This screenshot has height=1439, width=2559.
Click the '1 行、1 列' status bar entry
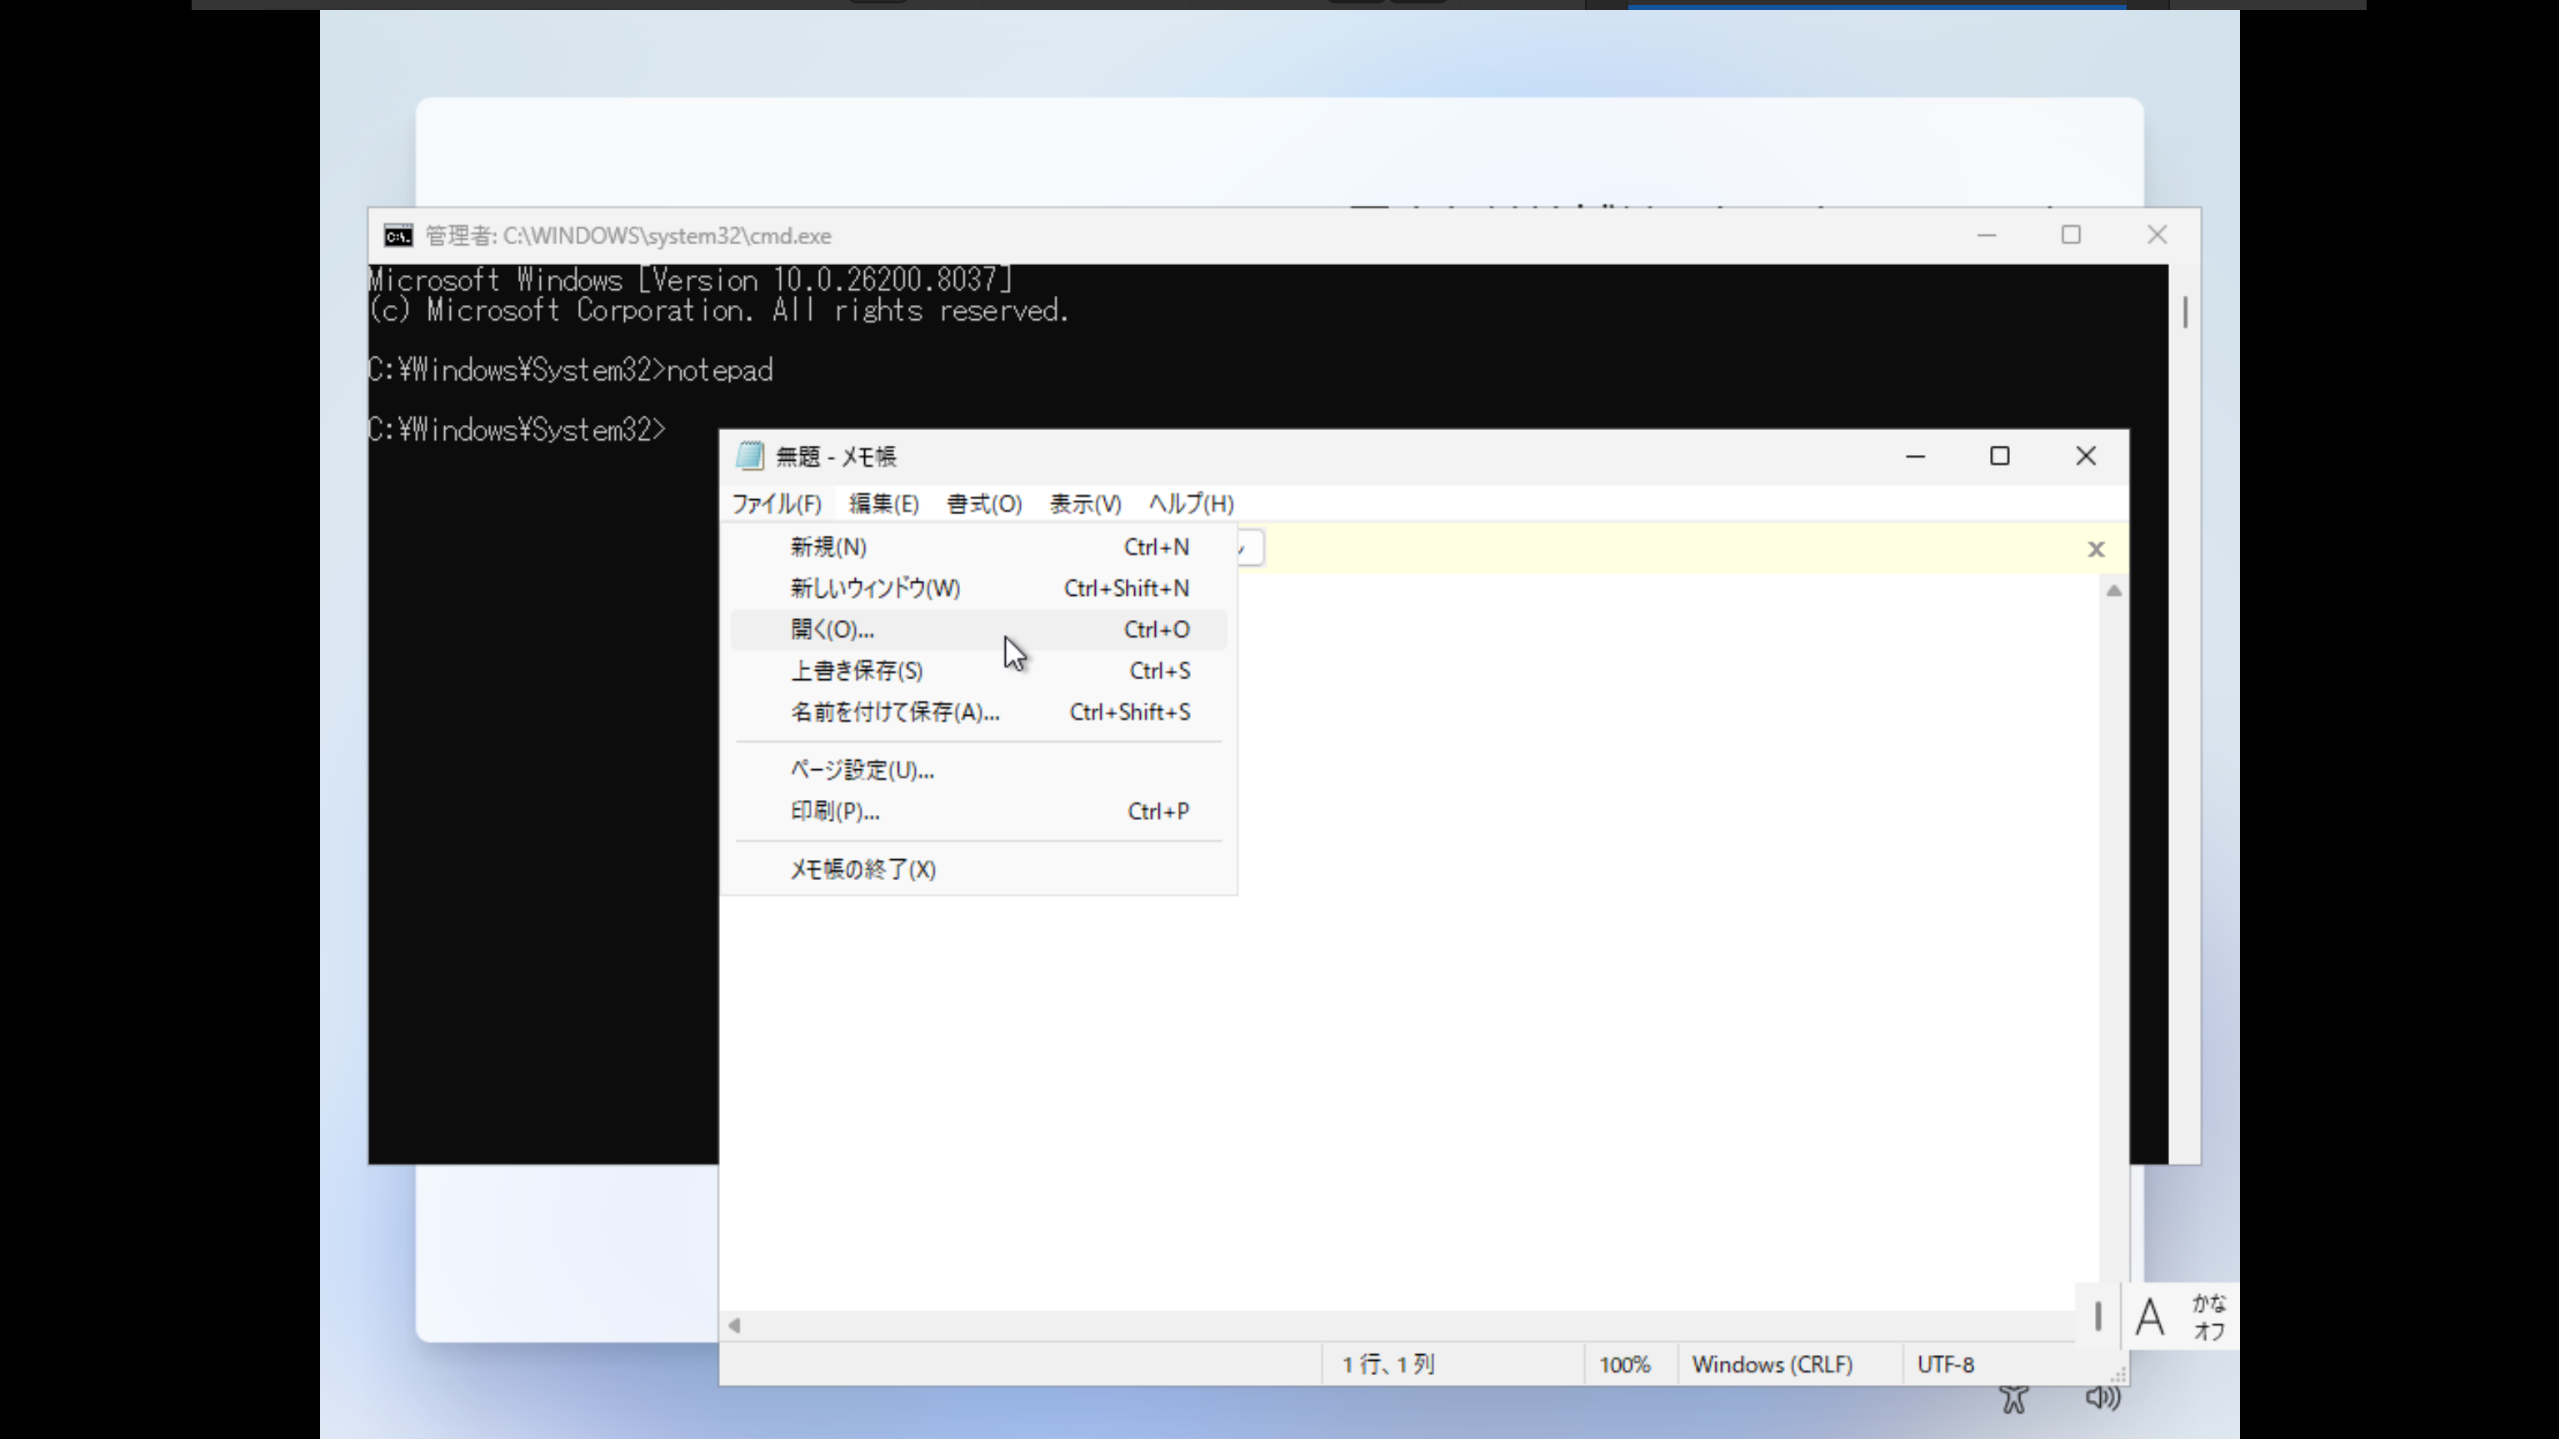coord(1388,1364)
